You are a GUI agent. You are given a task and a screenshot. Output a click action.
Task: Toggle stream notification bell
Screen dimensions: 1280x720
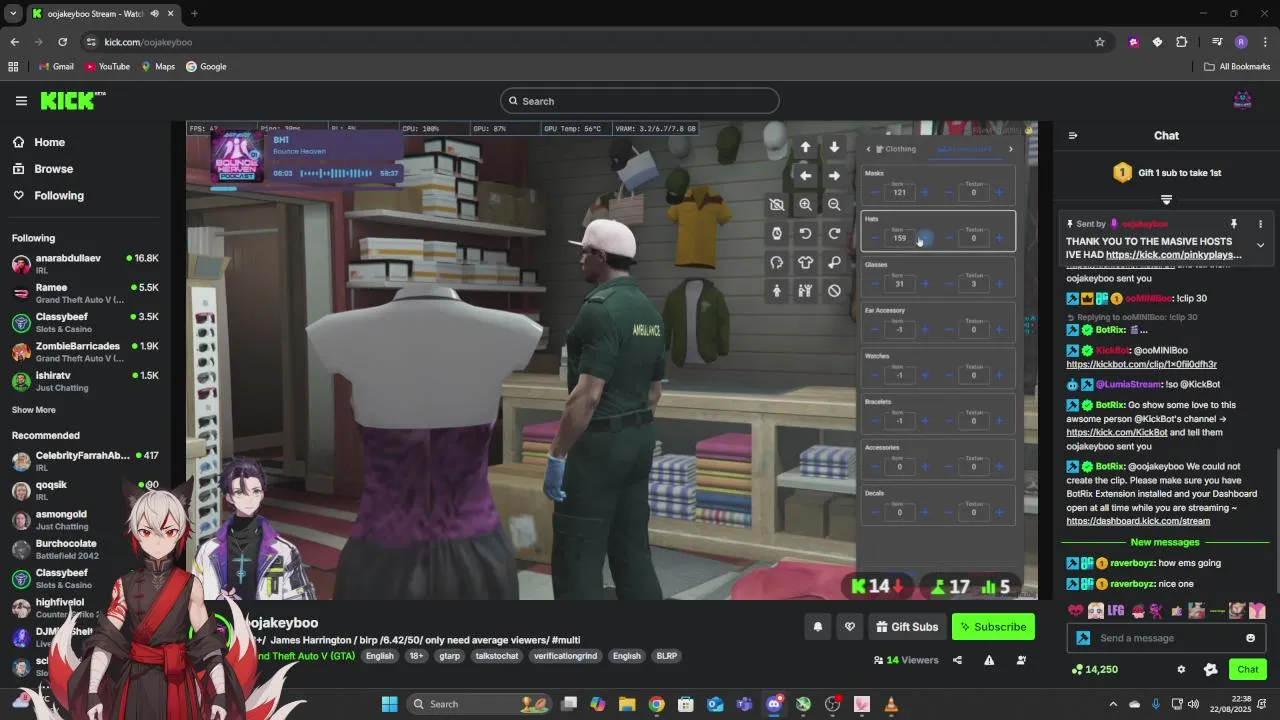pos(818,627)
